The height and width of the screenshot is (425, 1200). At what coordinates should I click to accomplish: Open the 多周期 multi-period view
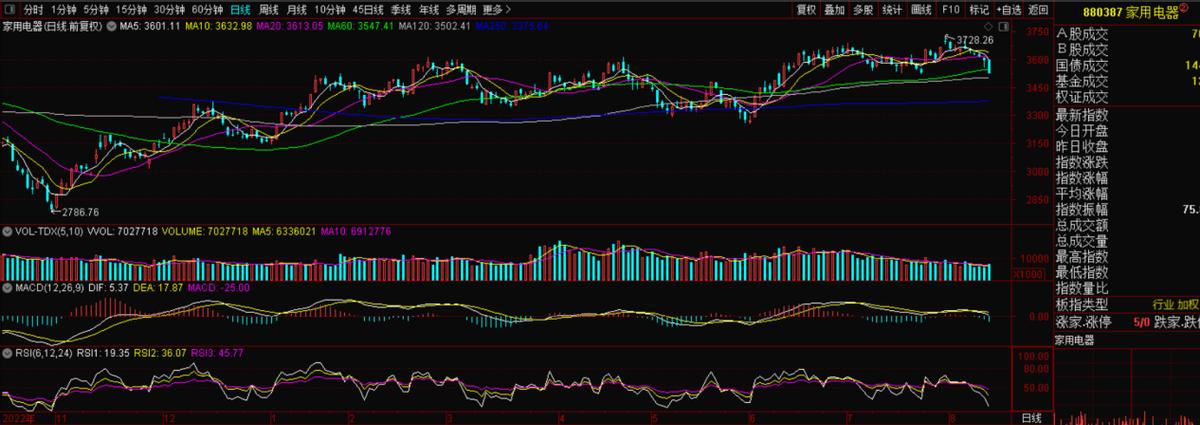[x=461, y=9]
